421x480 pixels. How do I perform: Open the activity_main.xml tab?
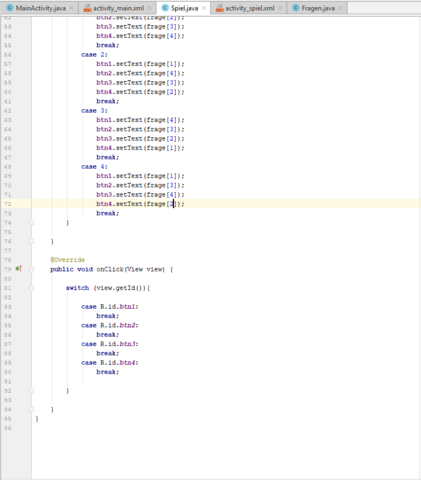click(118, 8)
